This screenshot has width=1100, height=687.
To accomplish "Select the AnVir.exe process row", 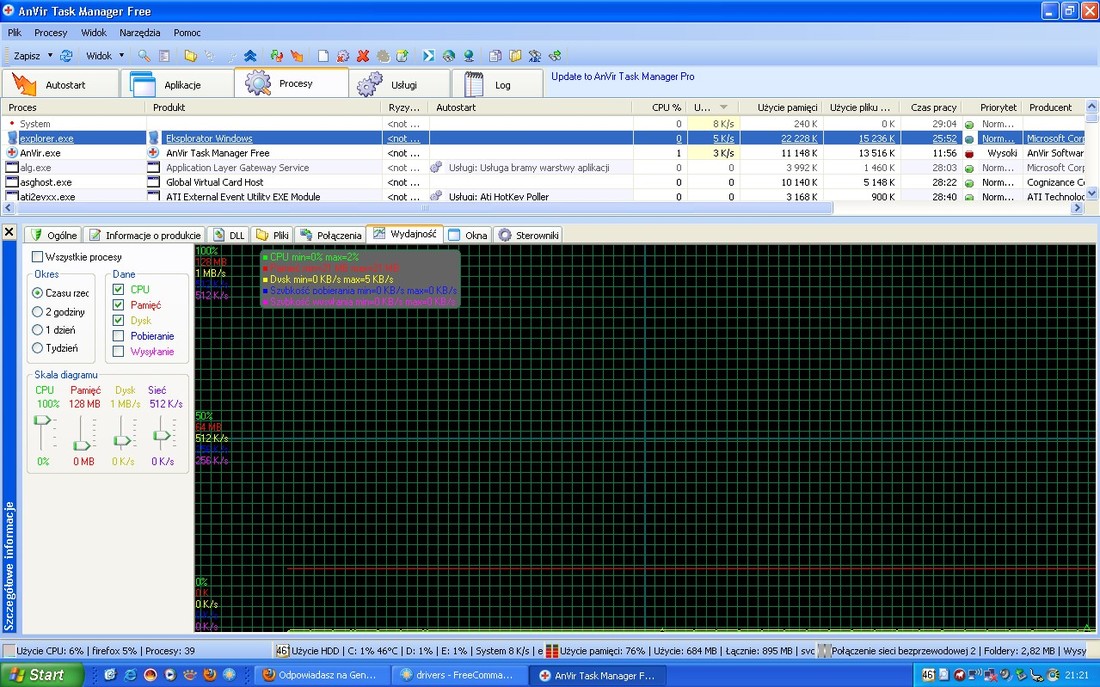I will pos(544,153).
